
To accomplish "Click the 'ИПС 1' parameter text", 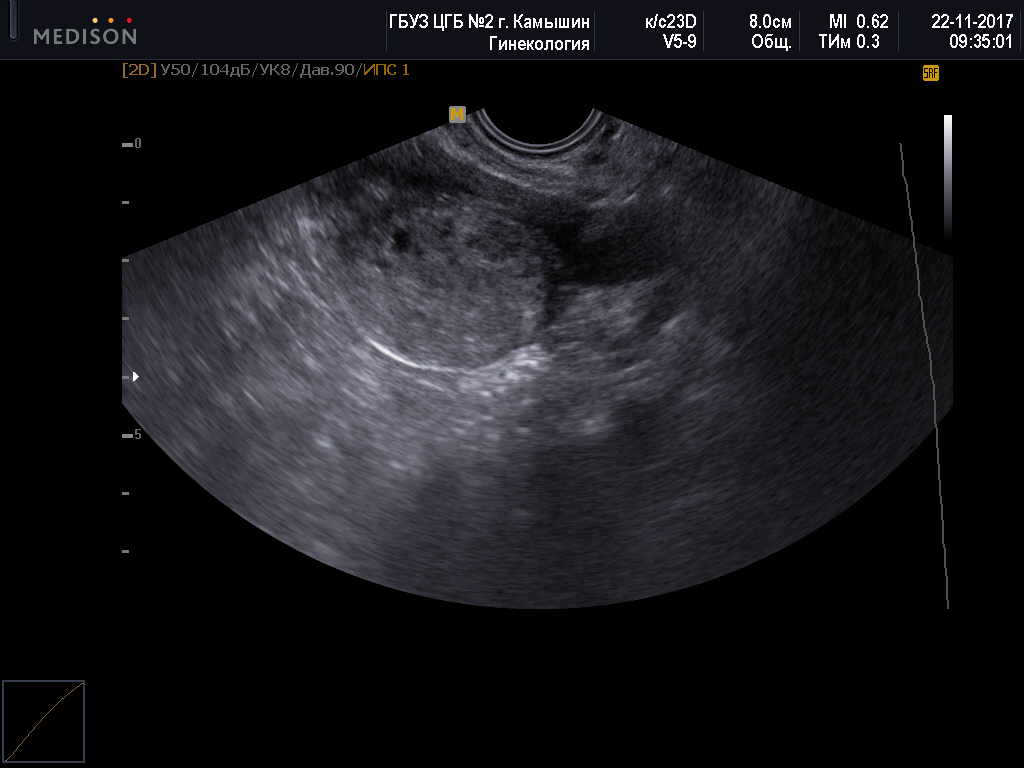I will [386, 70].
